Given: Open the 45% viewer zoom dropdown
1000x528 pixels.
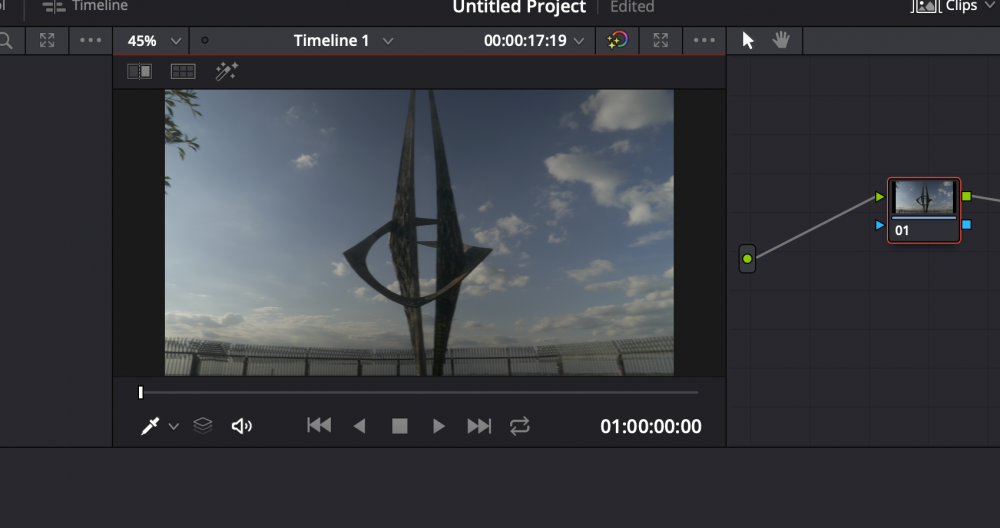Looking at the screenshot, I should click(155, 41).
